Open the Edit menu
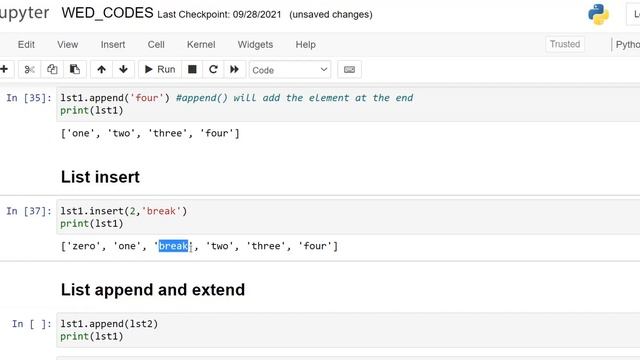This screenshot has width=640, height=360. 26,44
